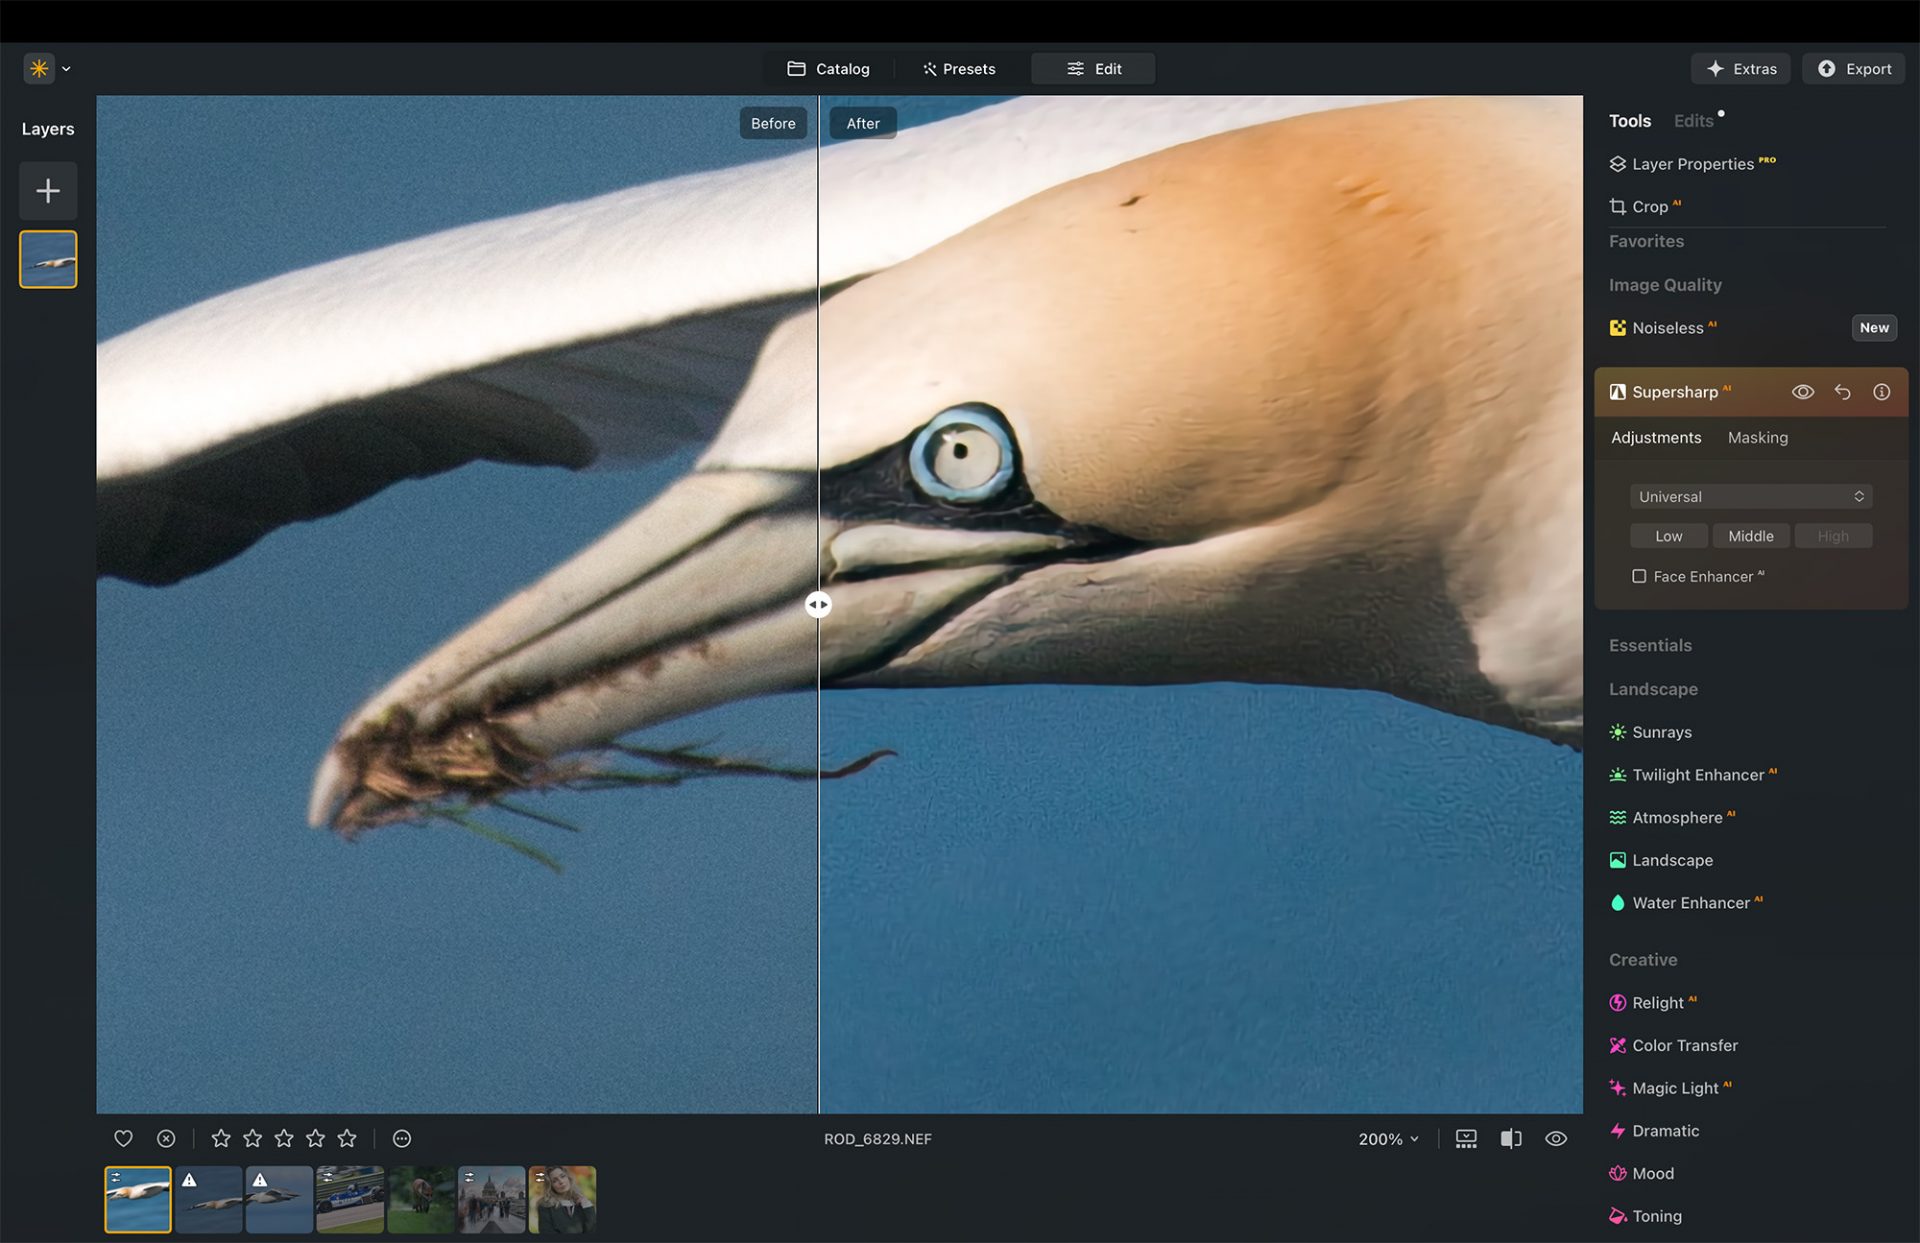Viewport: 1920px width, 1243px height.
Task: Open the zoom level dropdown
Action: (1388, 1138)
